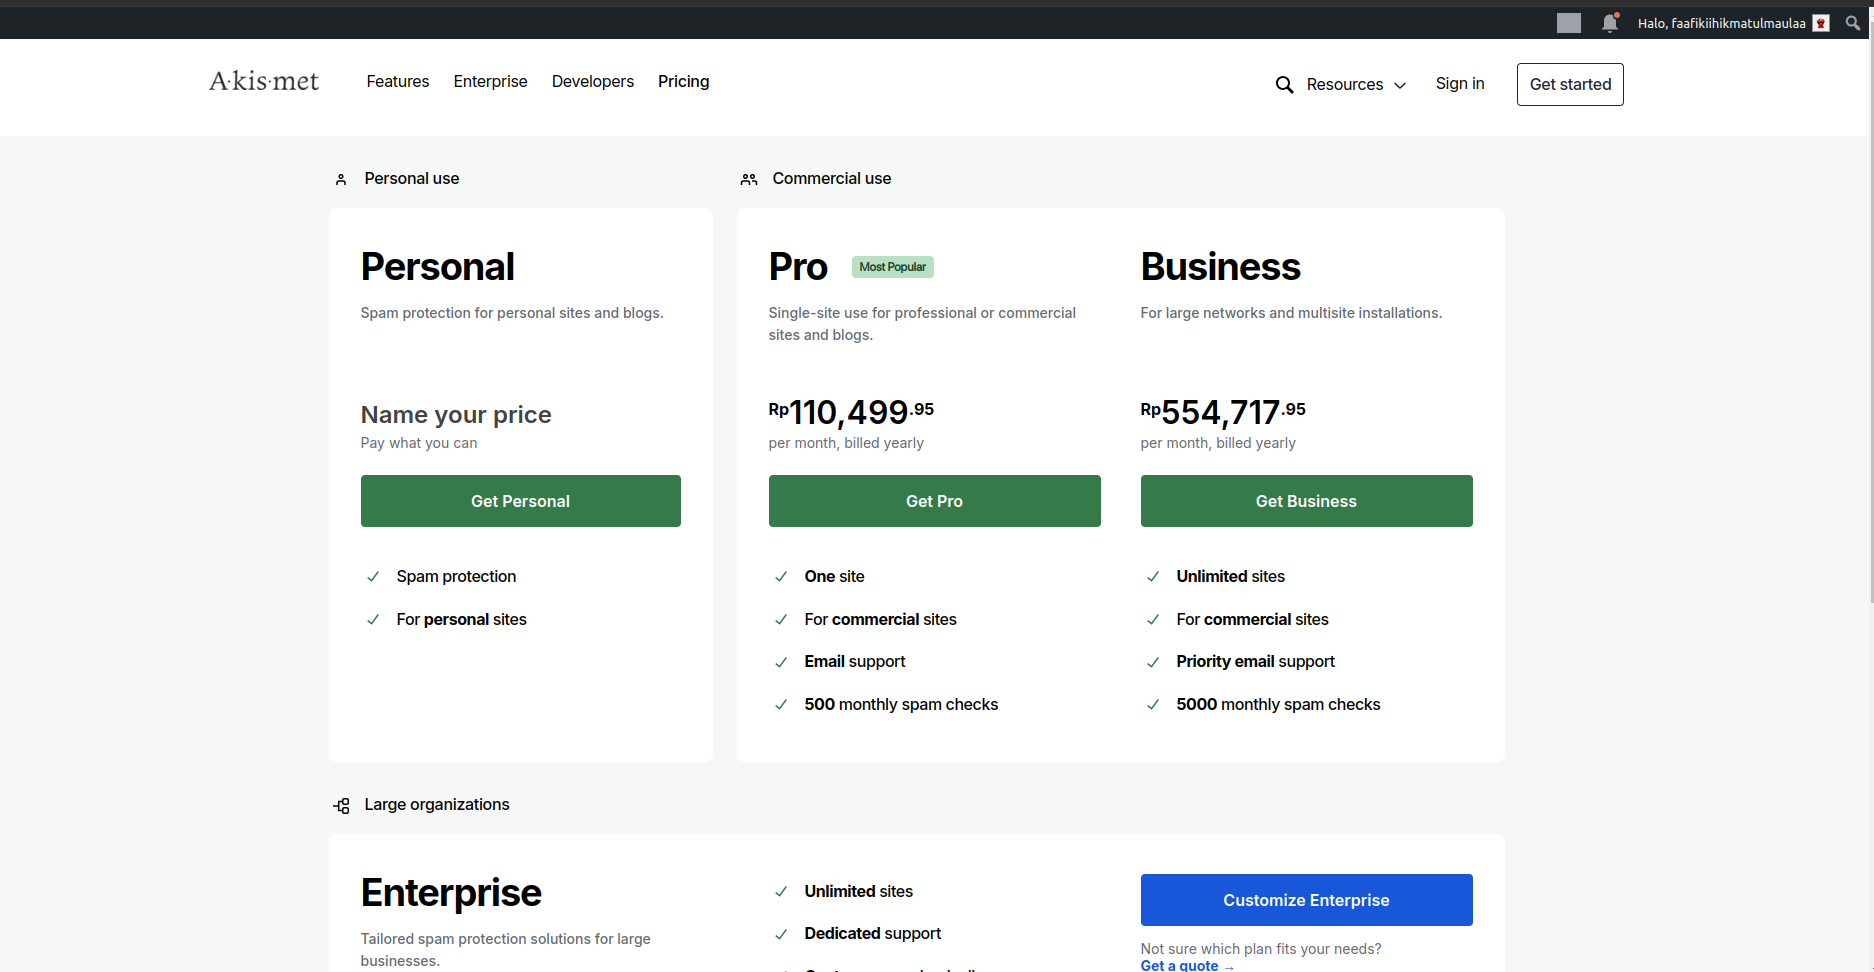Click the Akismet logo
The width and height of the screenshot is (1874, 972).
[264, 81]
